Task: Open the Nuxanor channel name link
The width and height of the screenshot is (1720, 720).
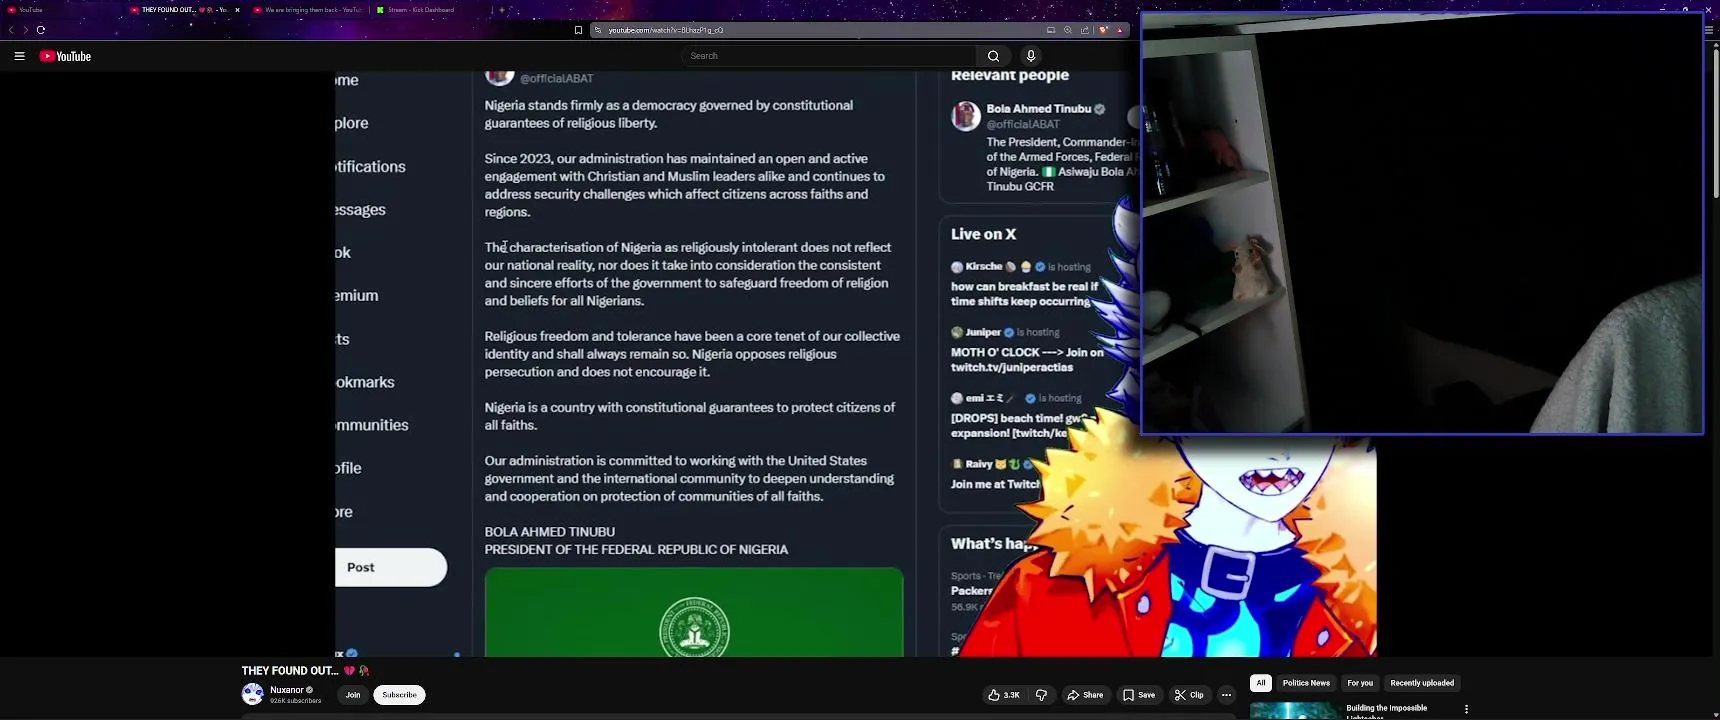Action: click(287, 690)
